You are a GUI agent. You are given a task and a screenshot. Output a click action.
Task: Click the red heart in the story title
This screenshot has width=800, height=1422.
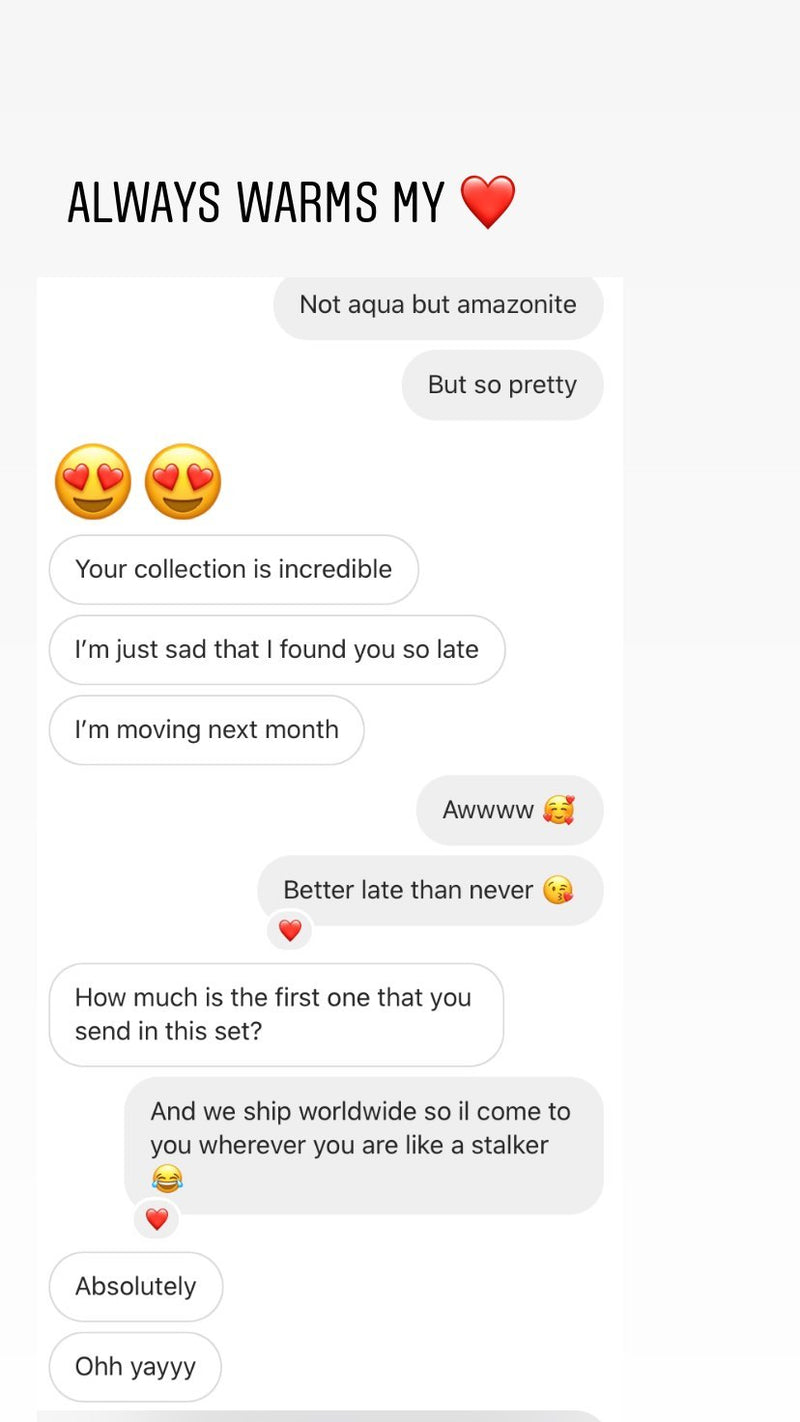pyautogui.click(x=488, y=201)
